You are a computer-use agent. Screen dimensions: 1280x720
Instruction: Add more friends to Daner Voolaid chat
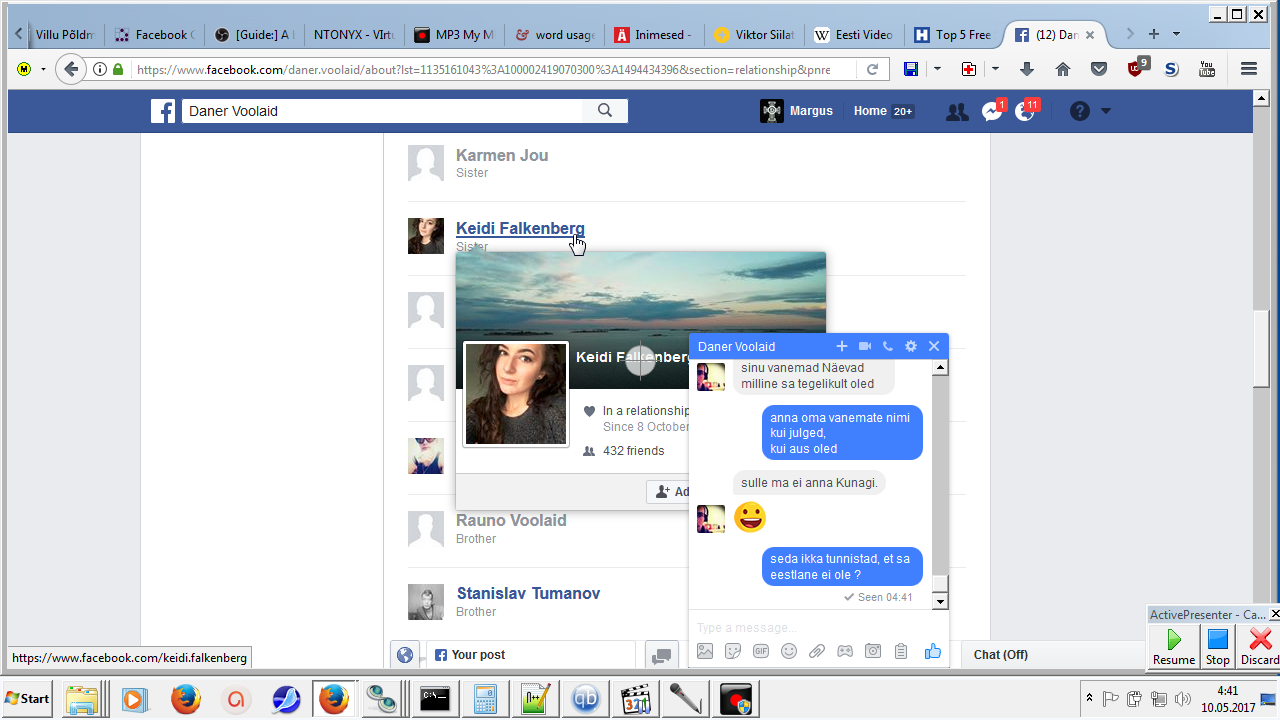point(842,346)
